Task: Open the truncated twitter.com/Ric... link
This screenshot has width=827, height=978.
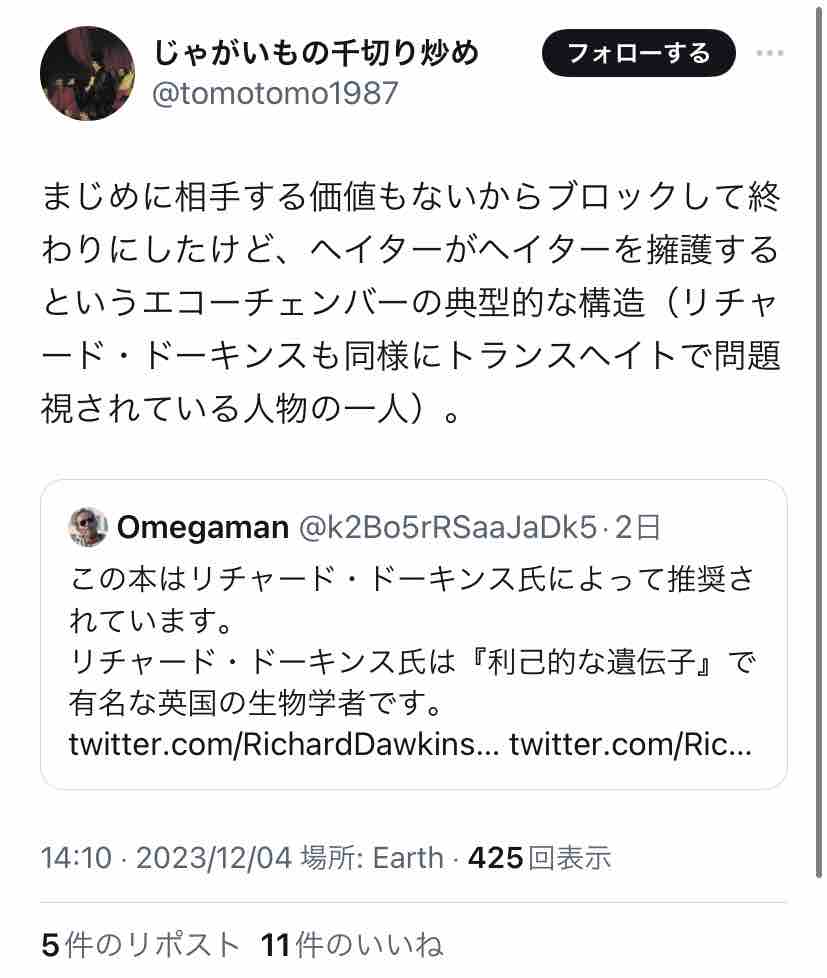Action: (x=630, y=745)
